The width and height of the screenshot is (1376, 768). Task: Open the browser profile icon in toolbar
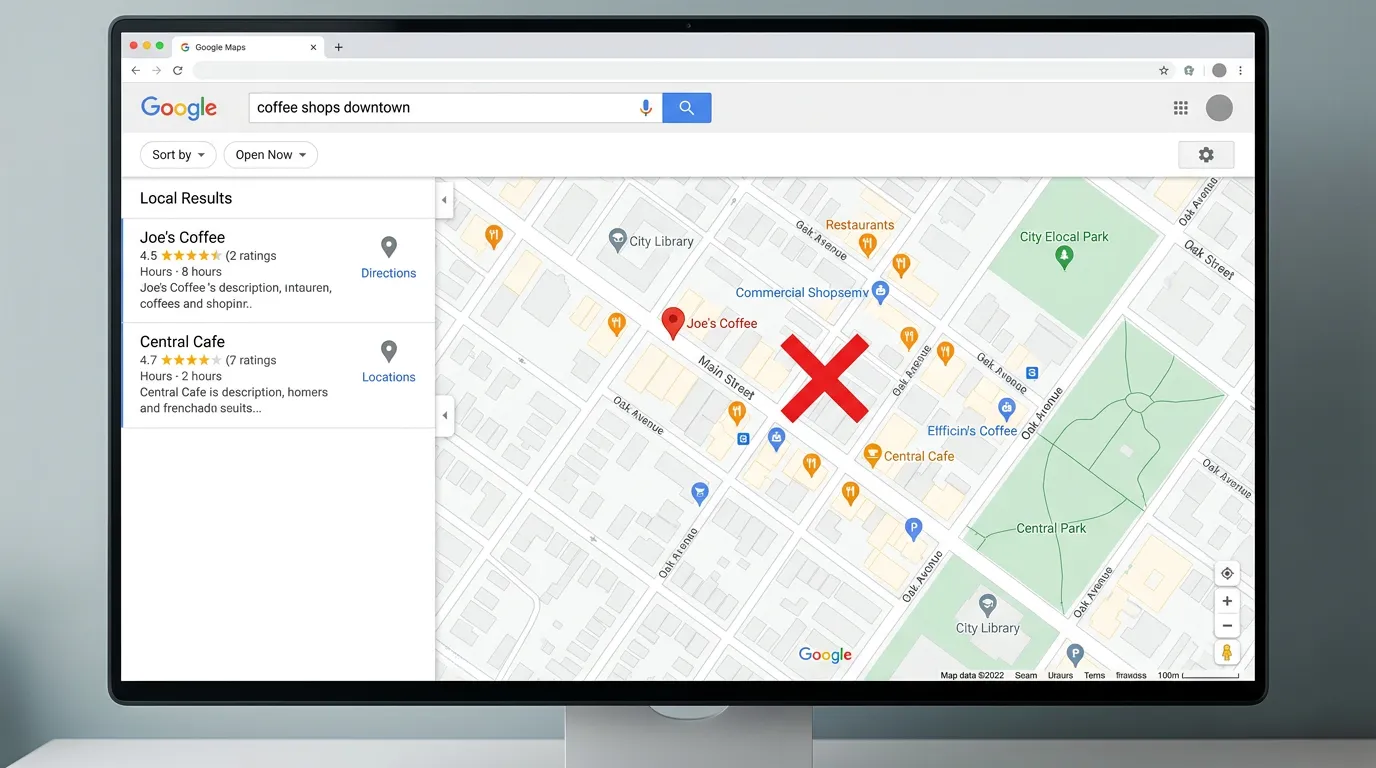click(x=1219, y=71)
